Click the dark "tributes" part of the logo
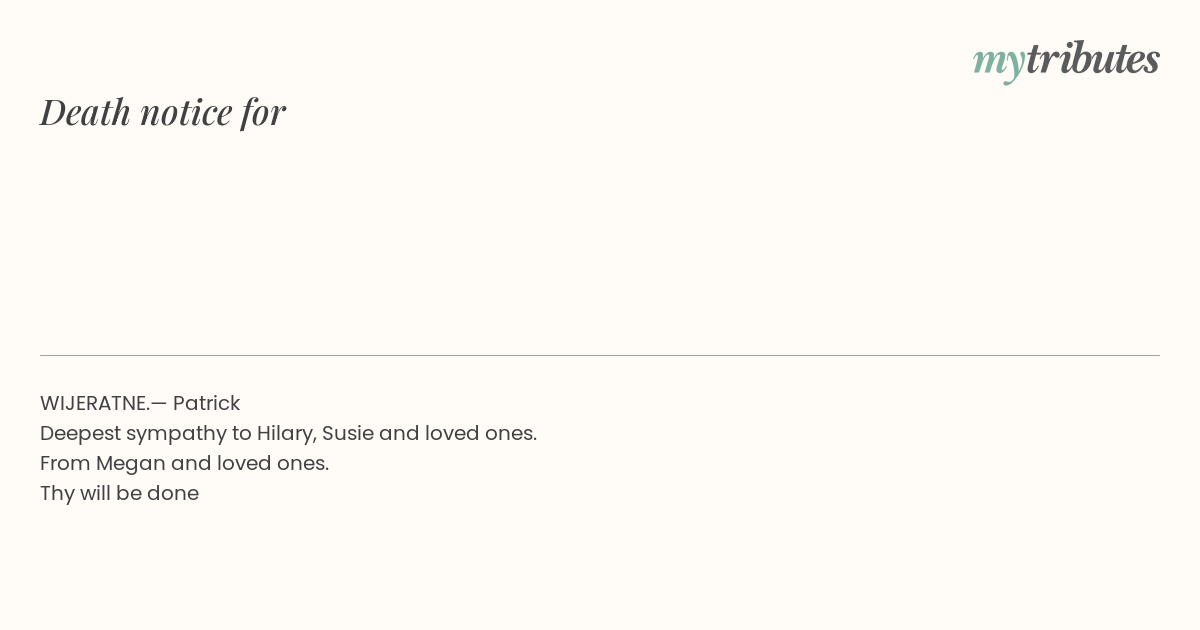 tap(1092, 58)
